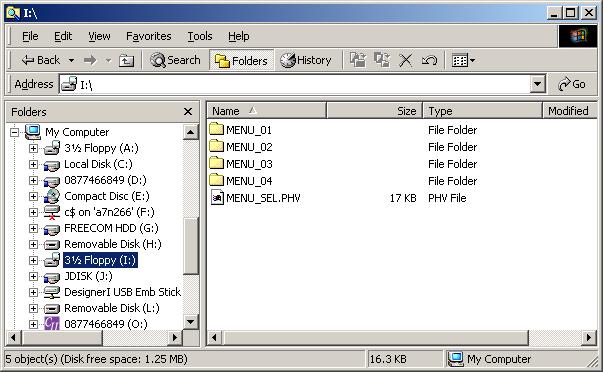Open the Views dropdown button
The height and width of the screenshot is (372, 603).
tap(463, 60)
